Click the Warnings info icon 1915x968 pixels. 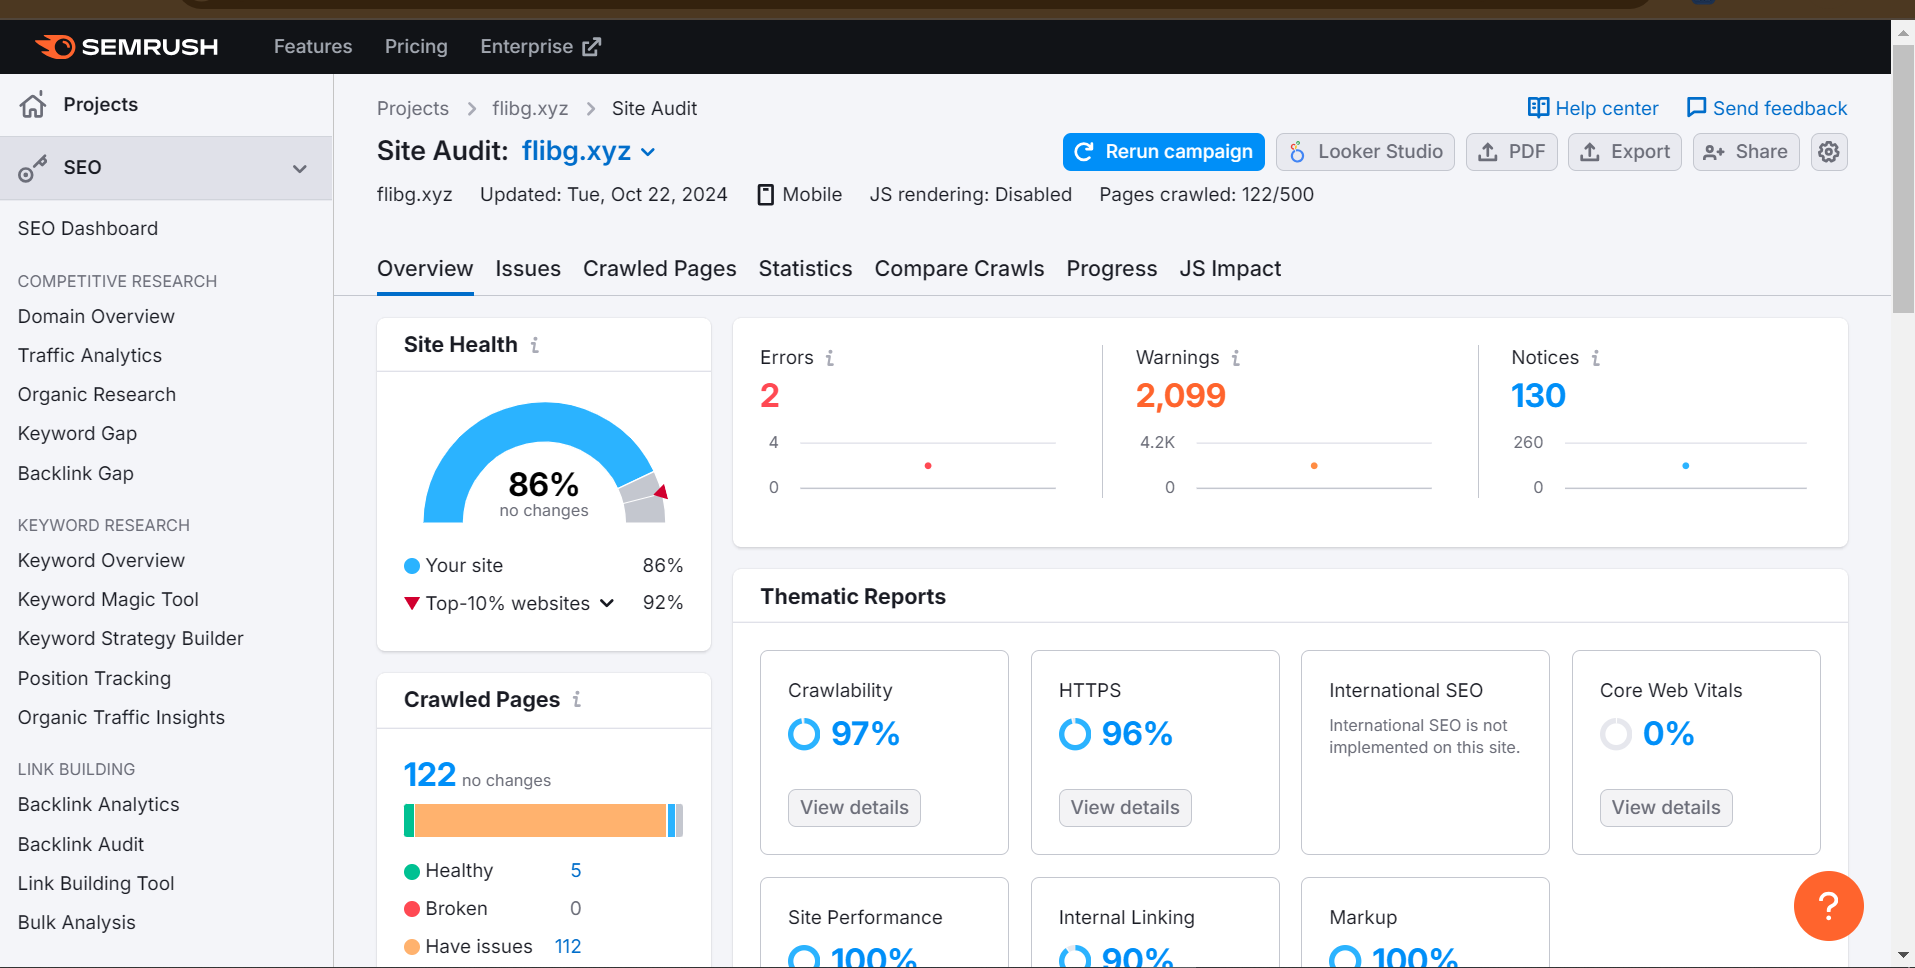click(x=1235, y=358)
